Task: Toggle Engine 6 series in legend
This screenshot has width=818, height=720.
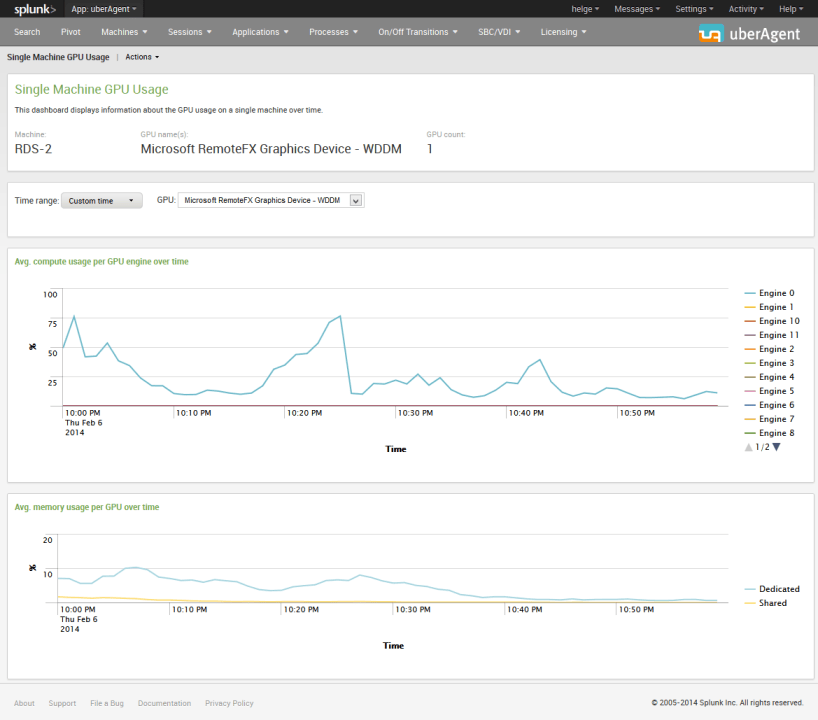Action: click(769, 405)
